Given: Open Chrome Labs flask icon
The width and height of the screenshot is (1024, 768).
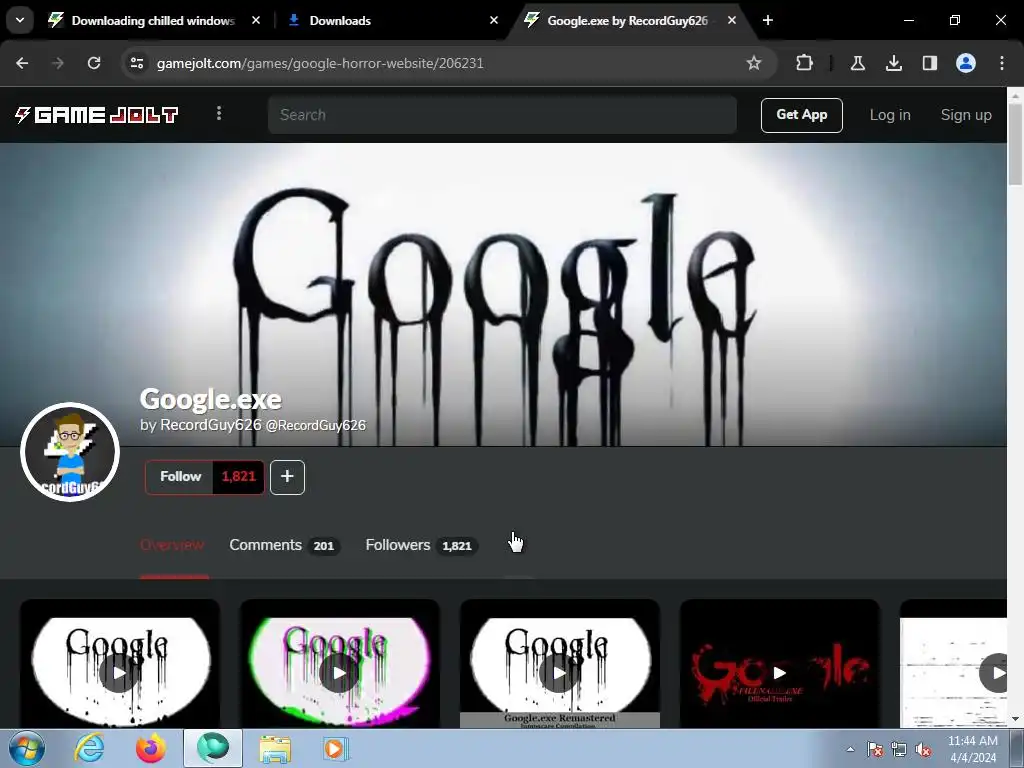Looking at the screenshot, I should click(x=857, y=63).
